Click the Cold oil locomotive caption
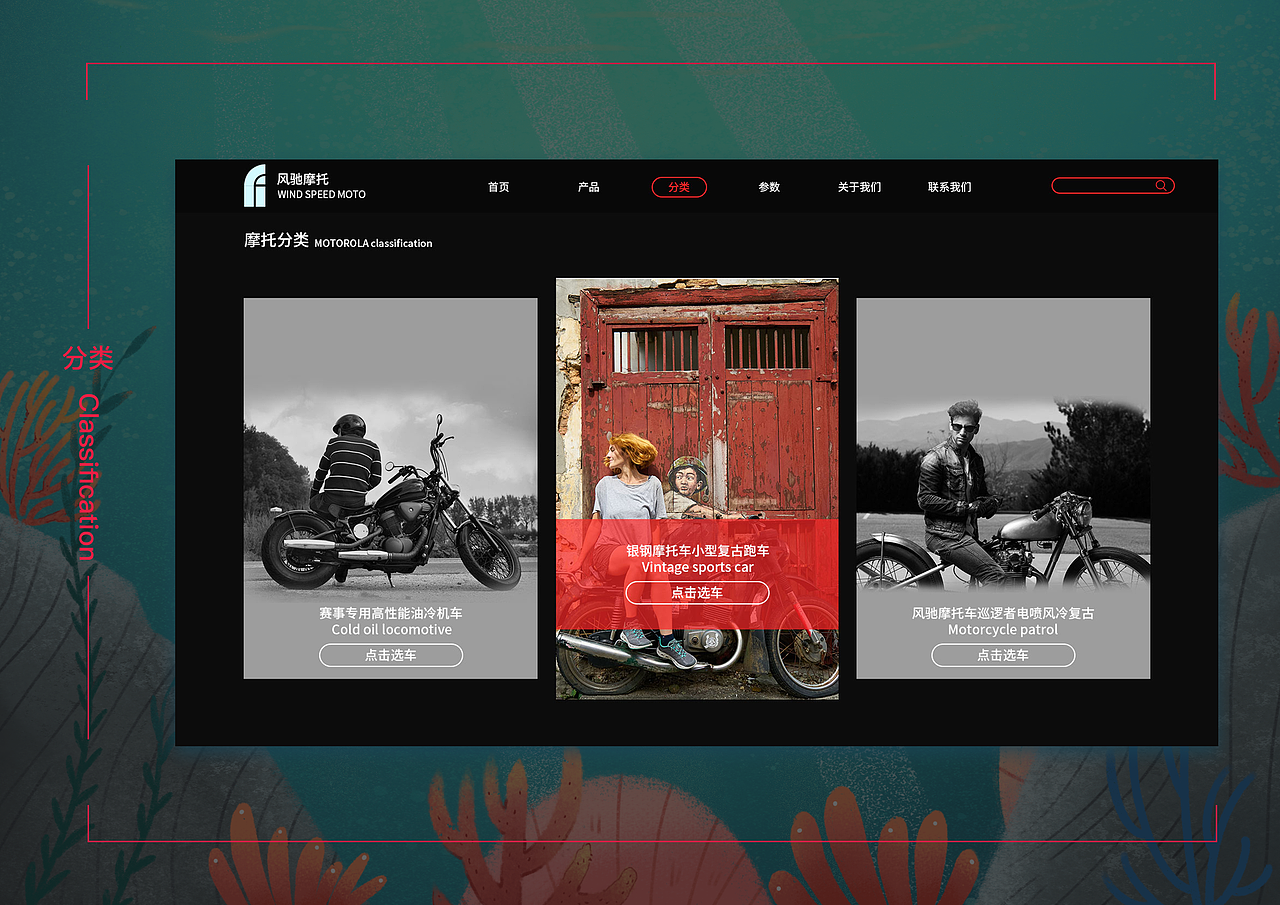1280x905 pixels. [x=392, y=630]
